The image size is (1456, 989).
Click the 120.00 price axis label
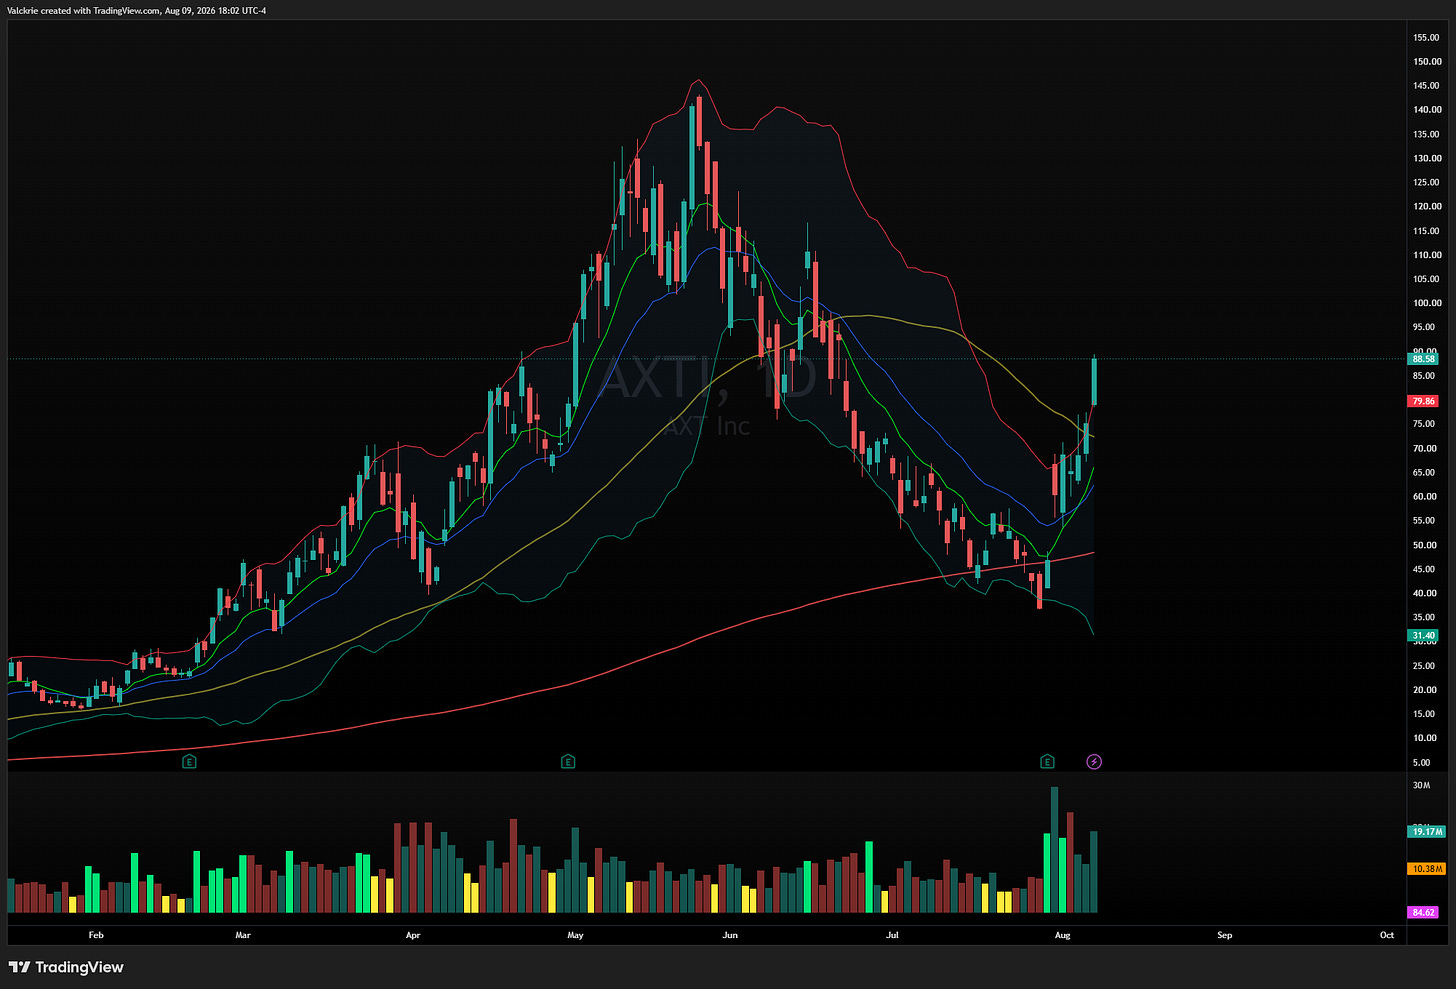(x=1427, y=207)
